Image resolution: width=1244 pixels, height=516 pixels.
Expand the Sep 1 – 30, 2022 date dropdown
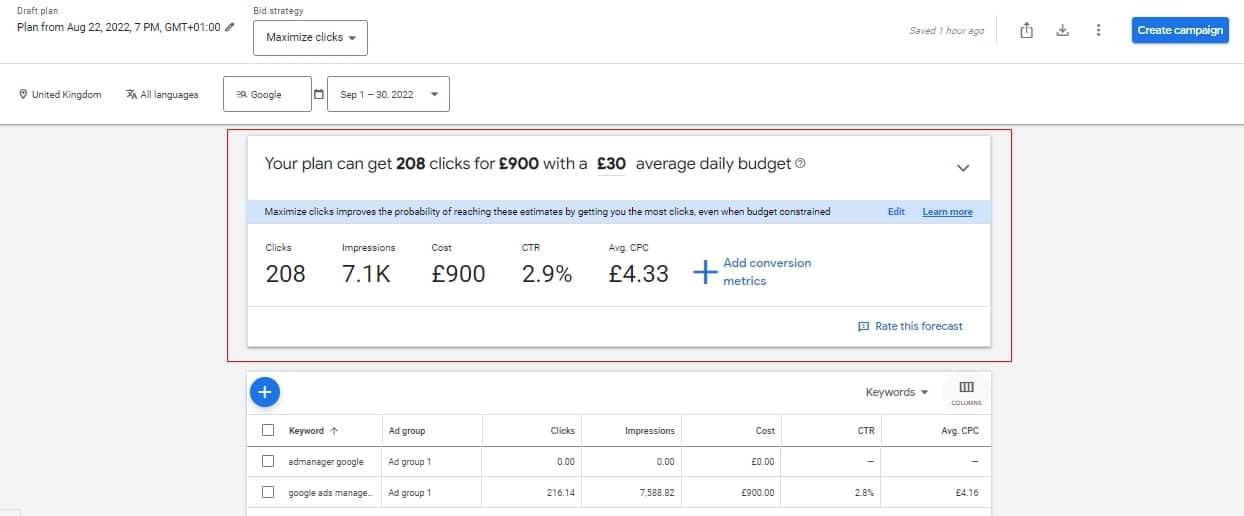click(x=389, y=94)
